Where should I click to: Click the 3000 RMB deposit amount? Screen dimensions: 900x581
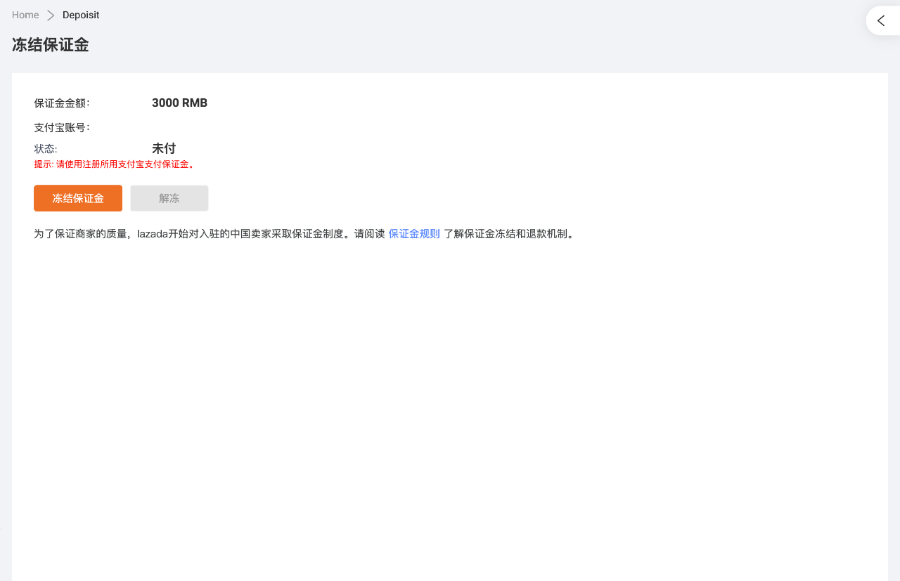pos(178,102)
